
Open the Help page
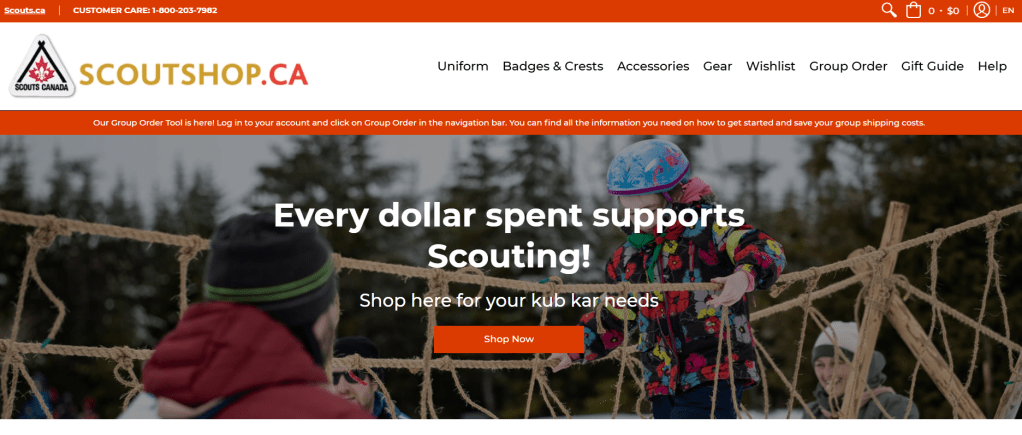[992, 66]
